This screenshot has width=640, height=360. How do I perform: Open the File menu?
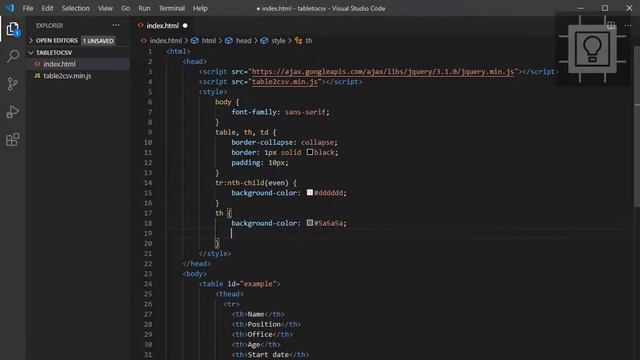(28, 8)
